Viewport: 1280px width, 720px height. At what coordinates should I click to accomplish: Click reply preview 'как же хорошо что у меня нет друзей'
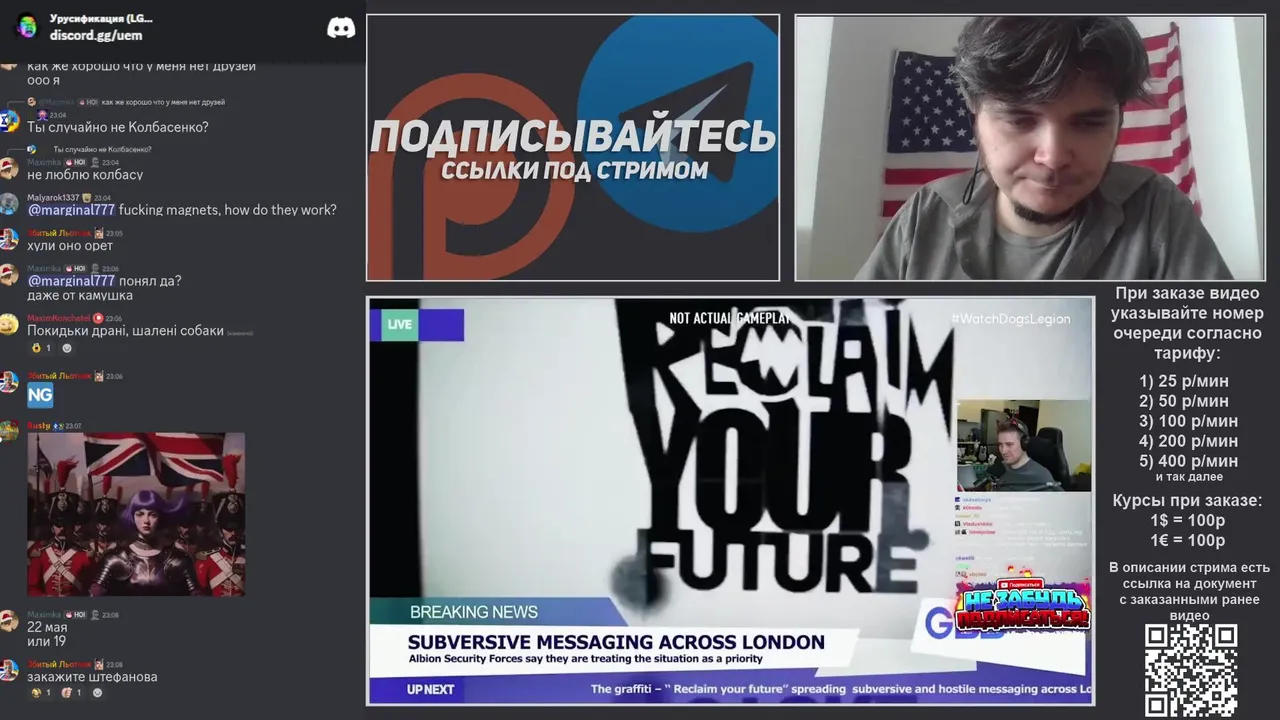coord(163,102)
